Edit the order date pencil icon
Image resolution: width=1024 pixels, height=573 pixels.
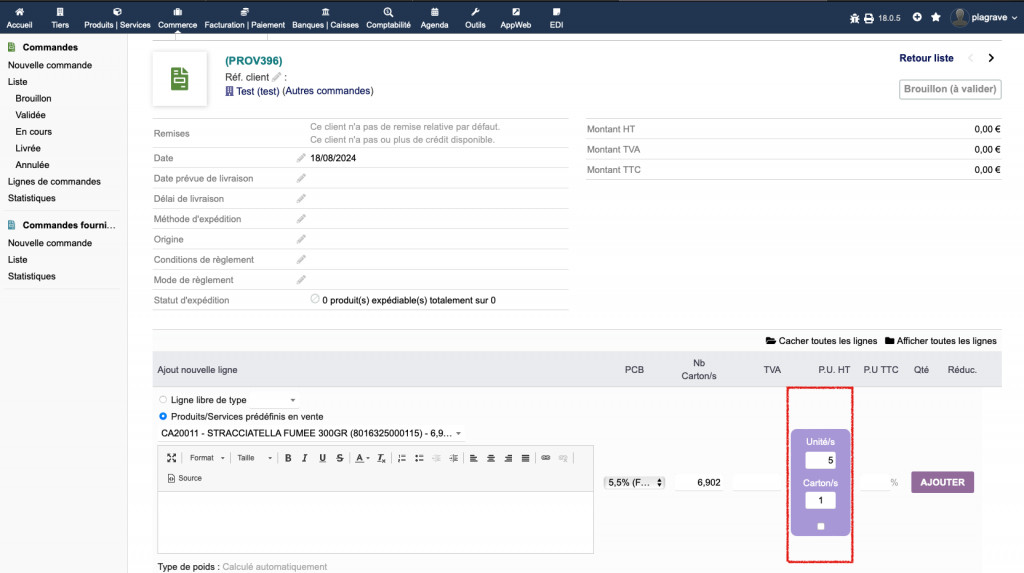301,158
